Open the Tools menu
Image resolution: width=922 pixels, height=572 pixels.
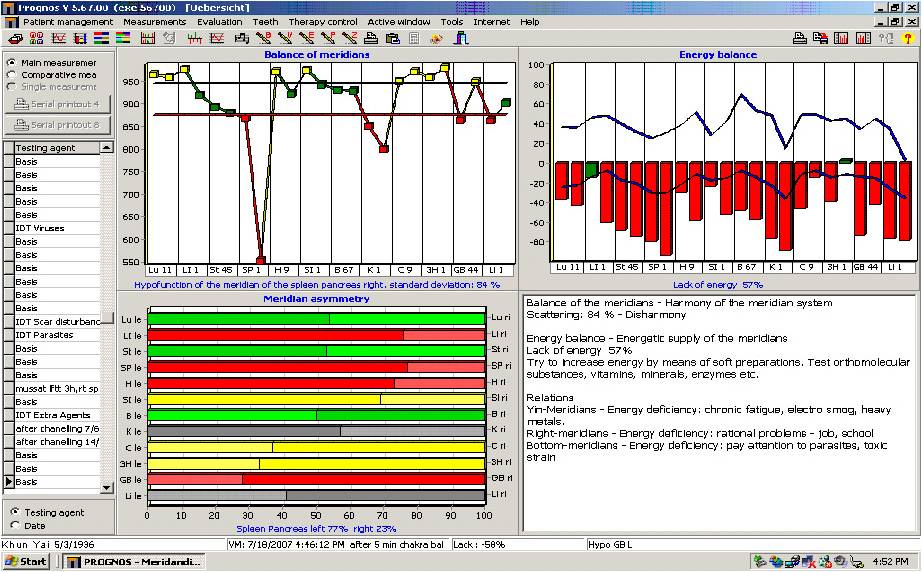tap(452, 22)
